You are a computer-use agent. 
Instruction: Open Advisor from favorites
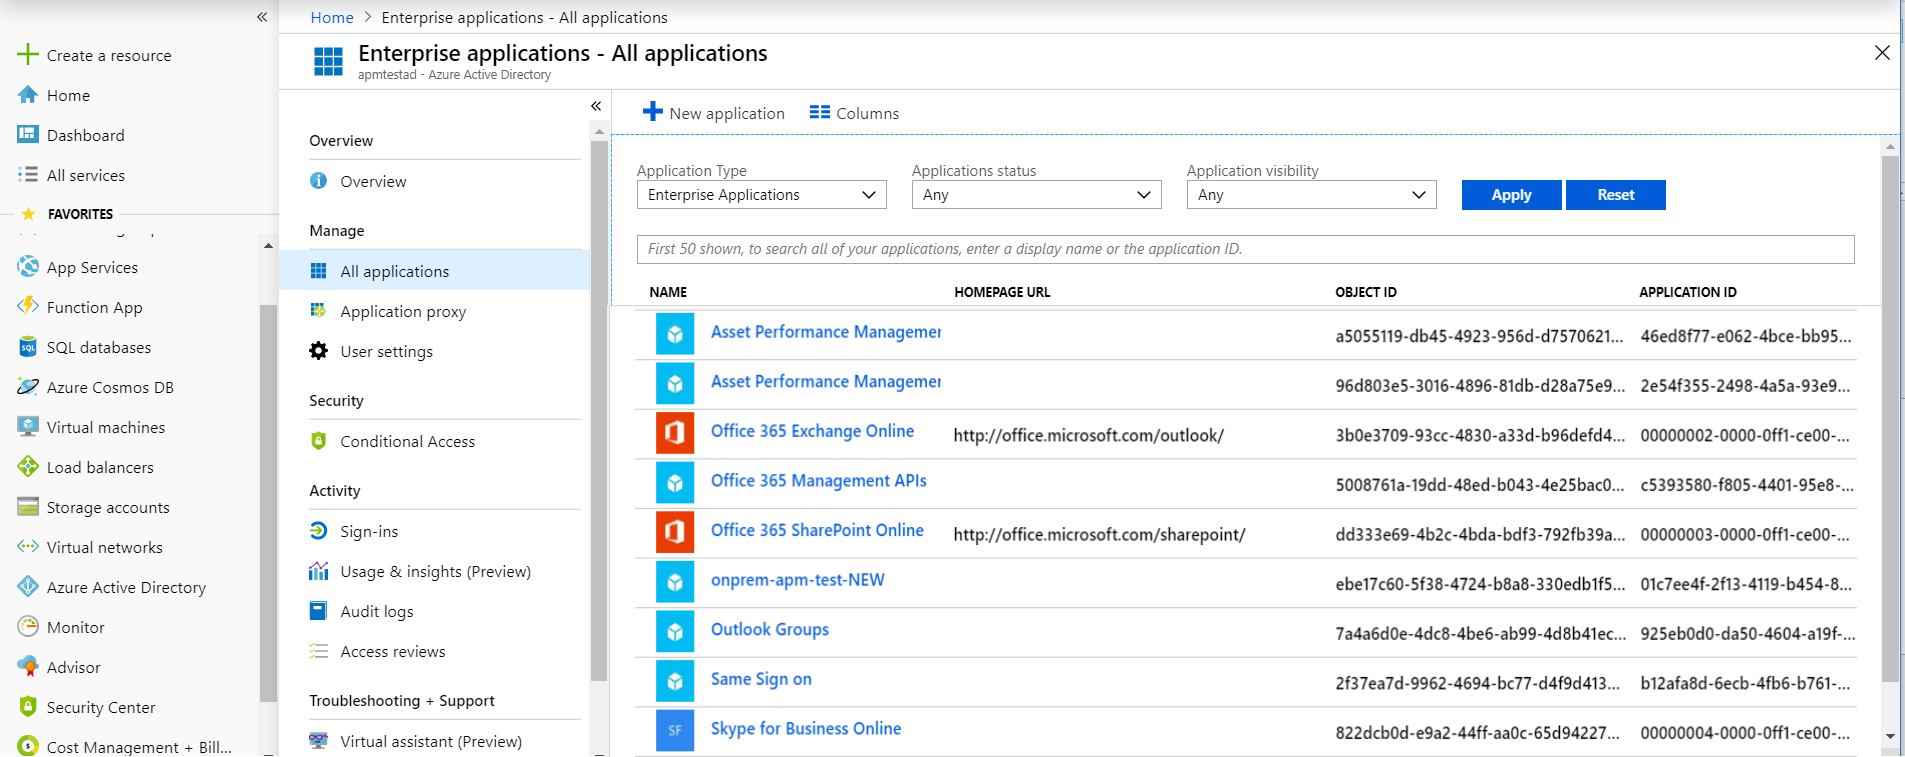pyautogui.click(x=73, y=667)
